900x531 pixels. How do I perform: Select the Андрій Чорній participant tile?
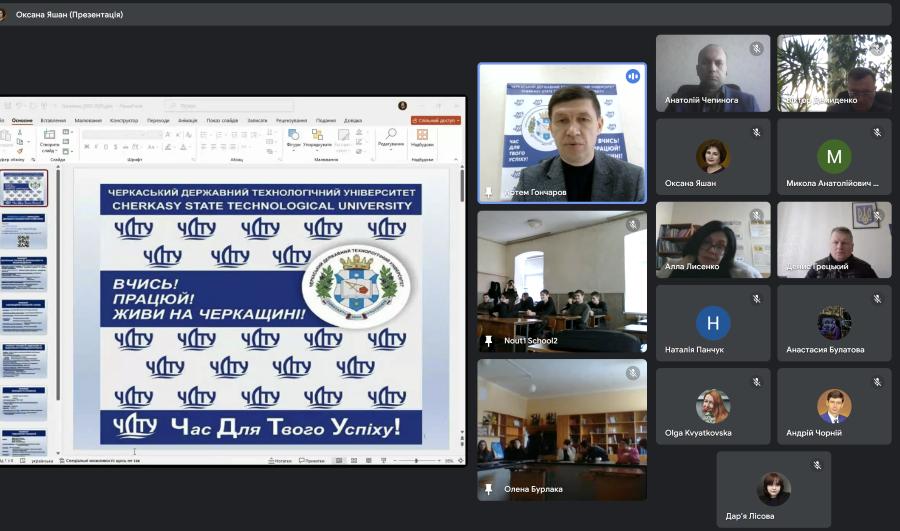(835, 406)
